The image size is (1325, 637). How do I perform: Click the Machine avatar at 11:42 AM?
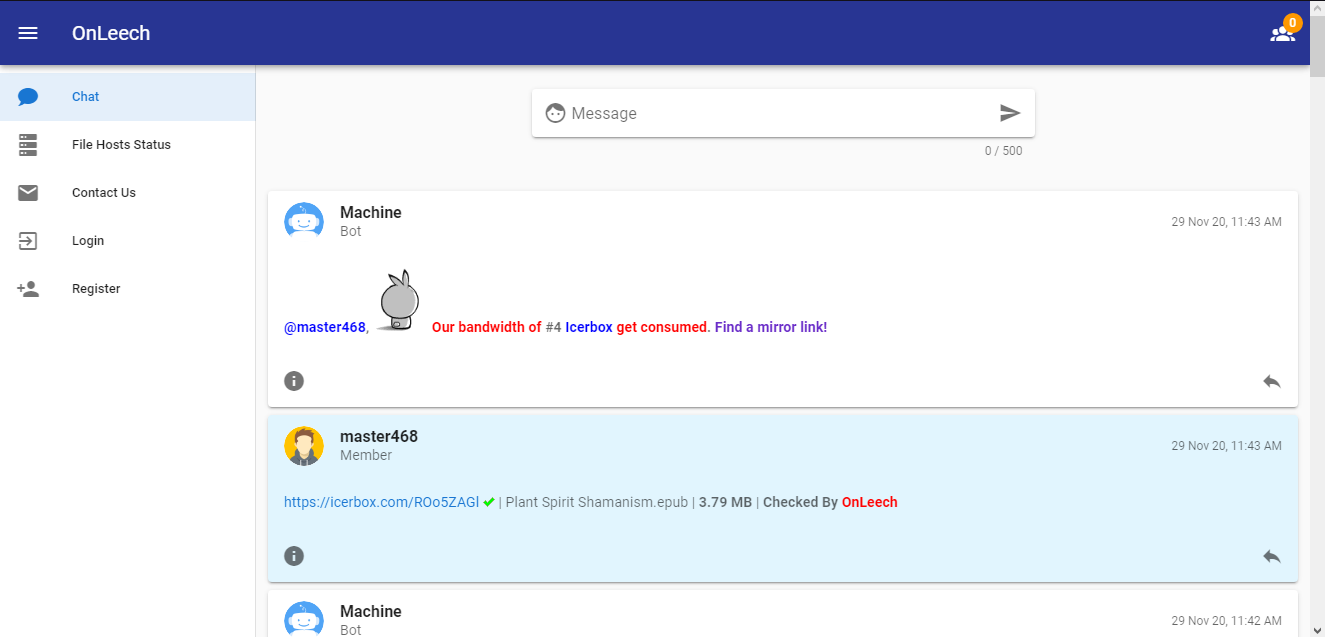click(x=304, y=619)
